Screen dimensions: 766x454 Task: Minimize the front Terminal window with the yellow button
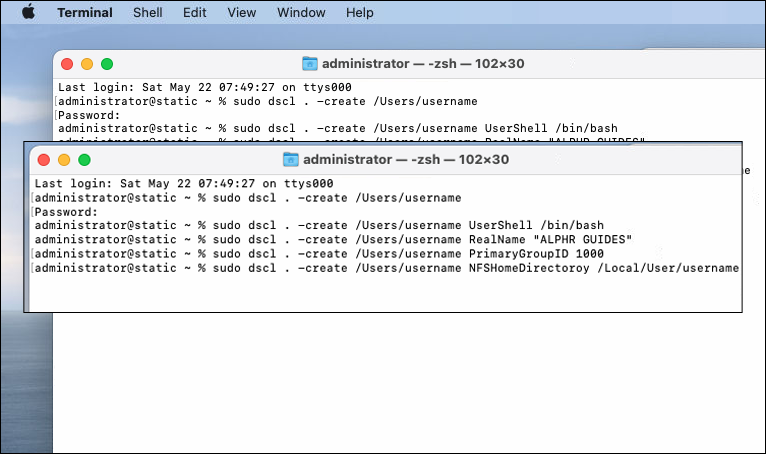coord(64,160)
